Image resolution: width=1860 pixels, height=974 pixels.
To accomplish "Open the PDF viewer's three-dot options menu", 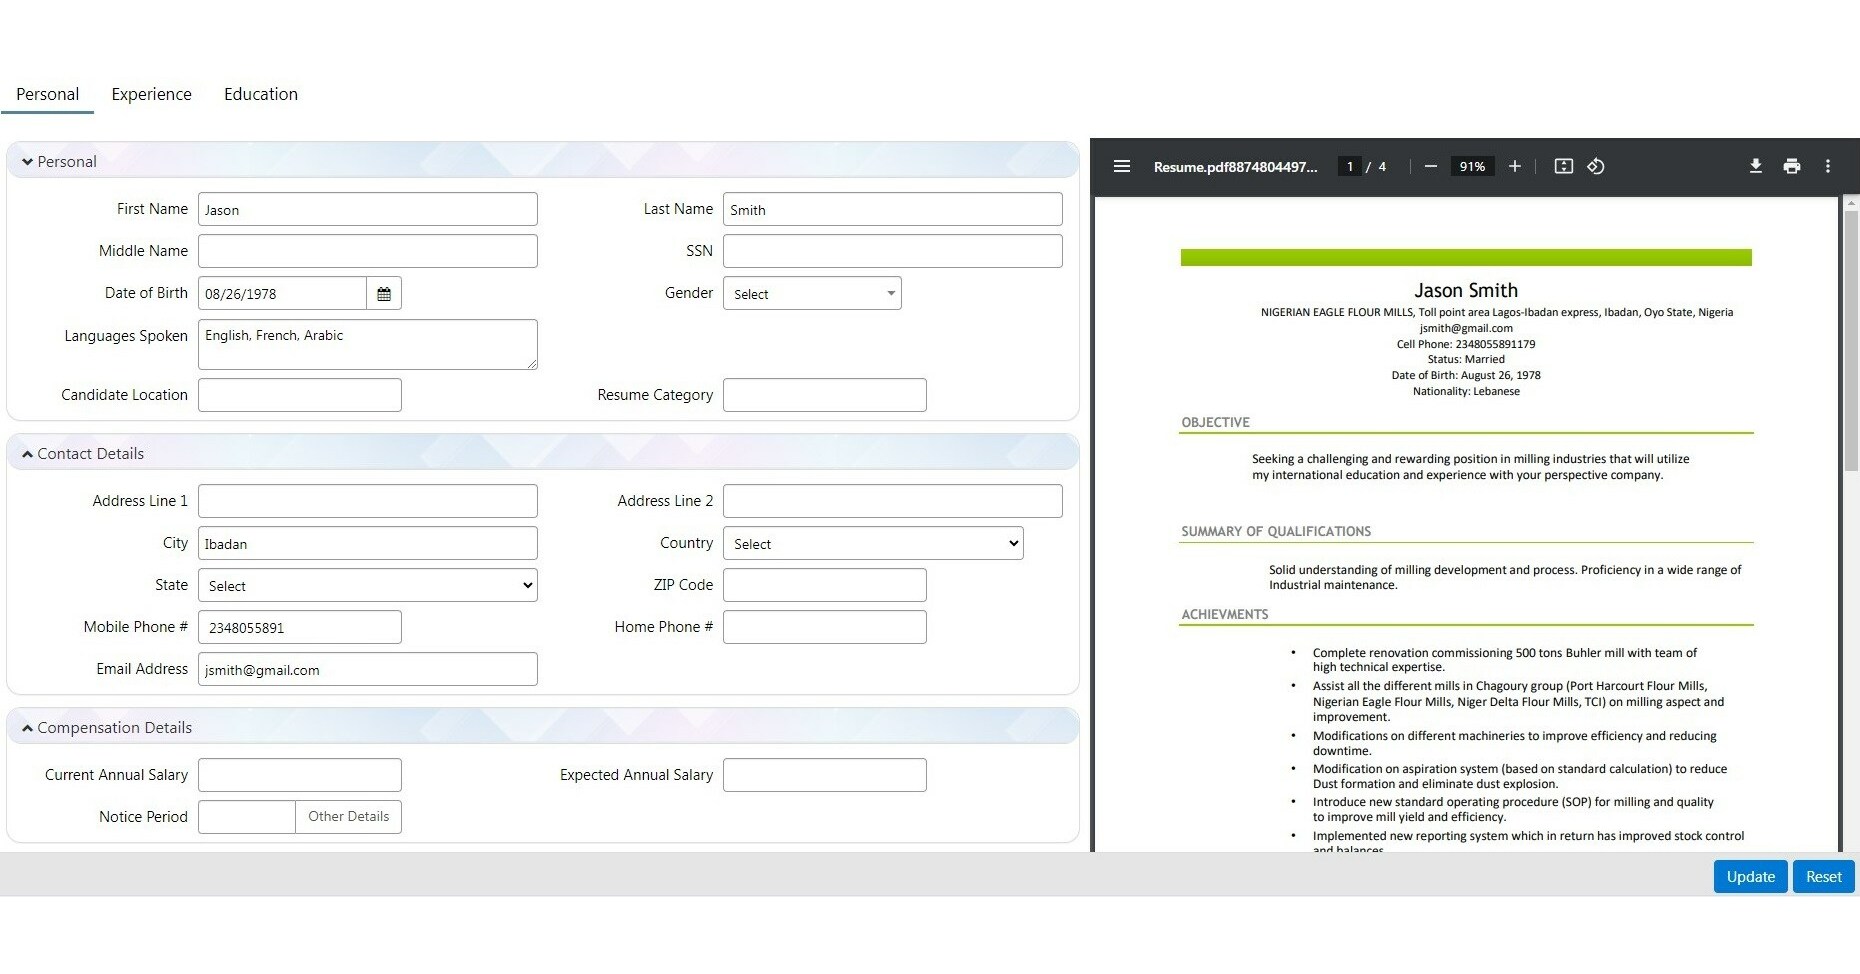I will [1828, 166].
